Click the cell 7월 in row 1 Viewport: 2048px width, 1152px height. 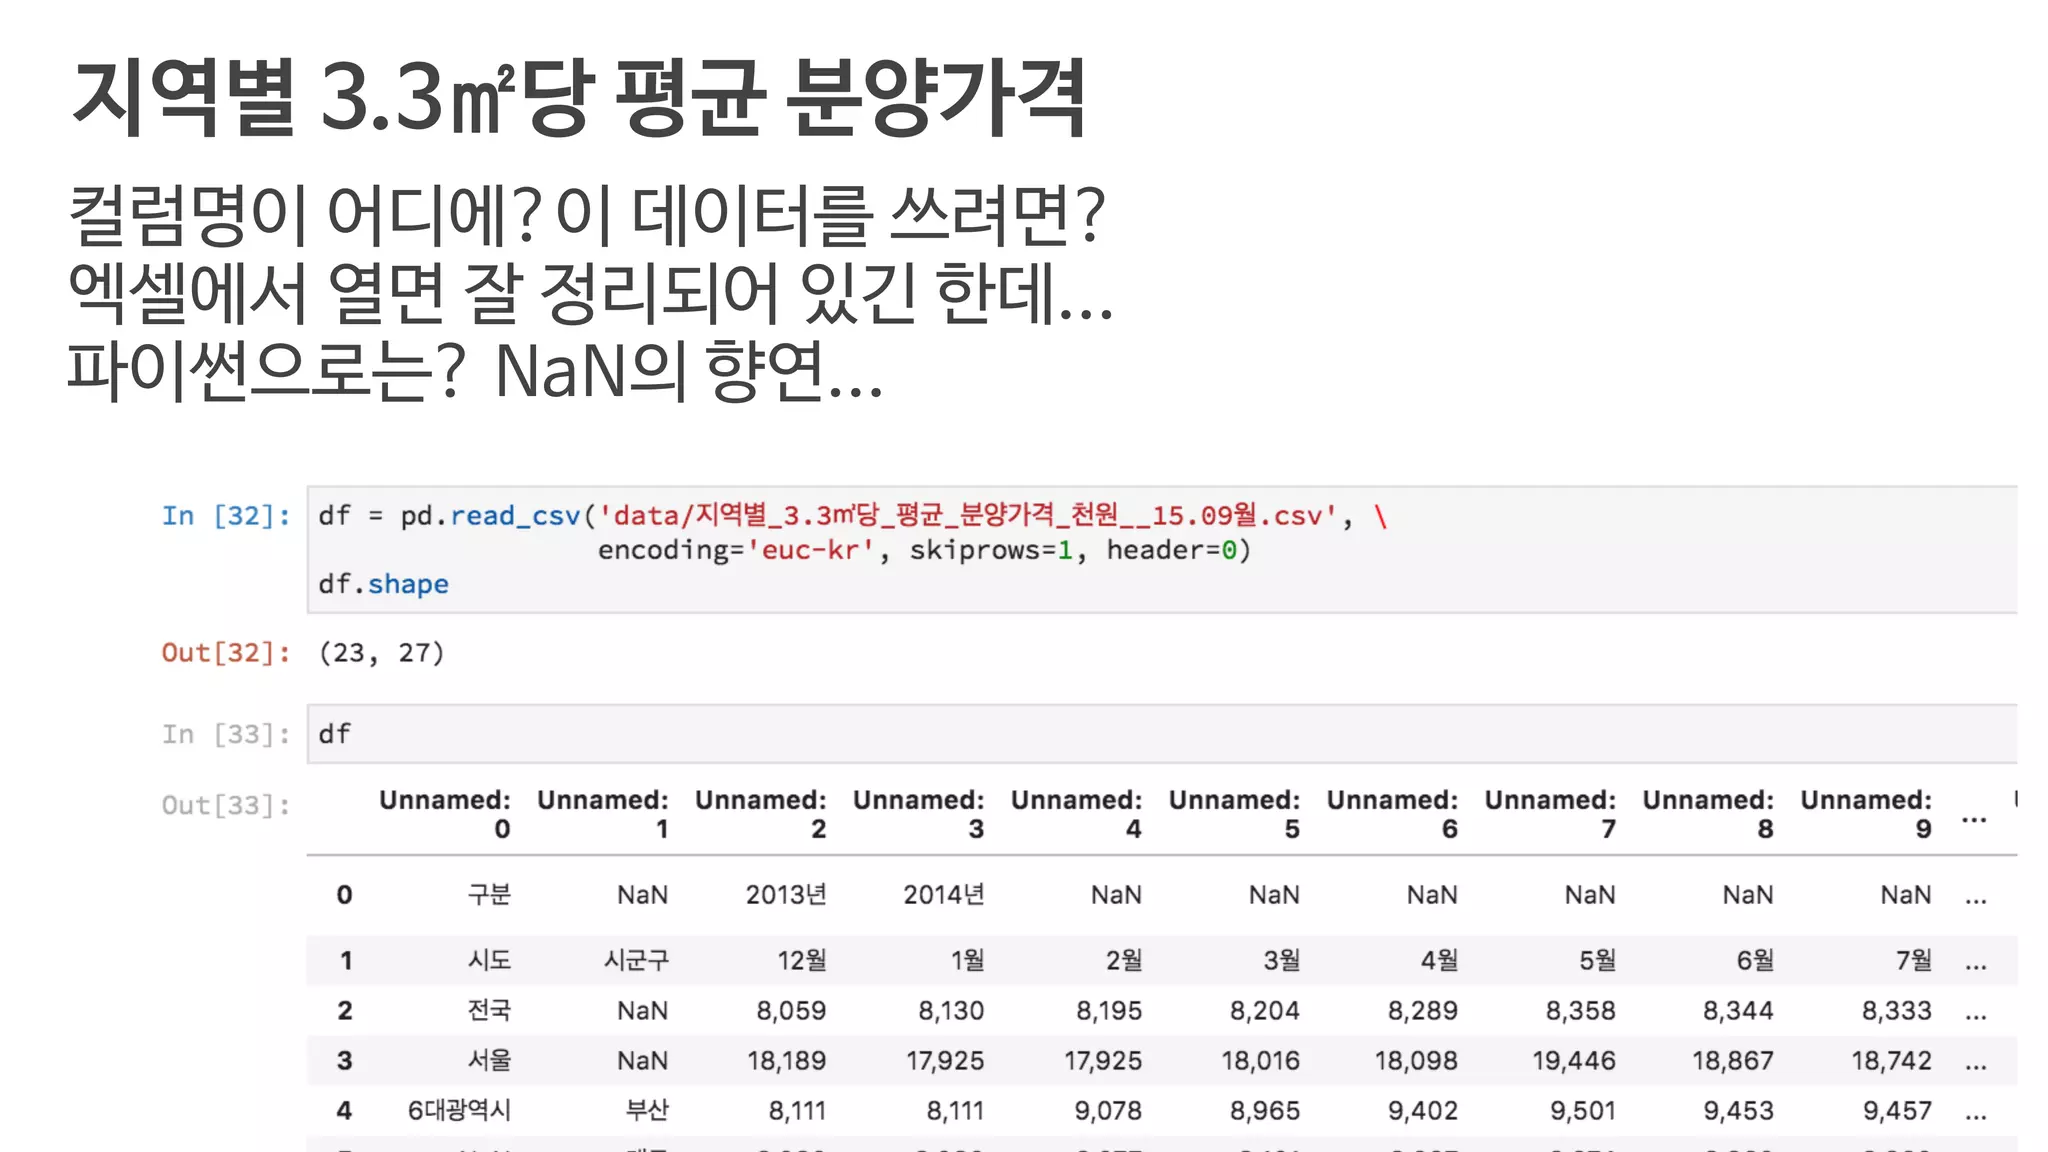1914,960
